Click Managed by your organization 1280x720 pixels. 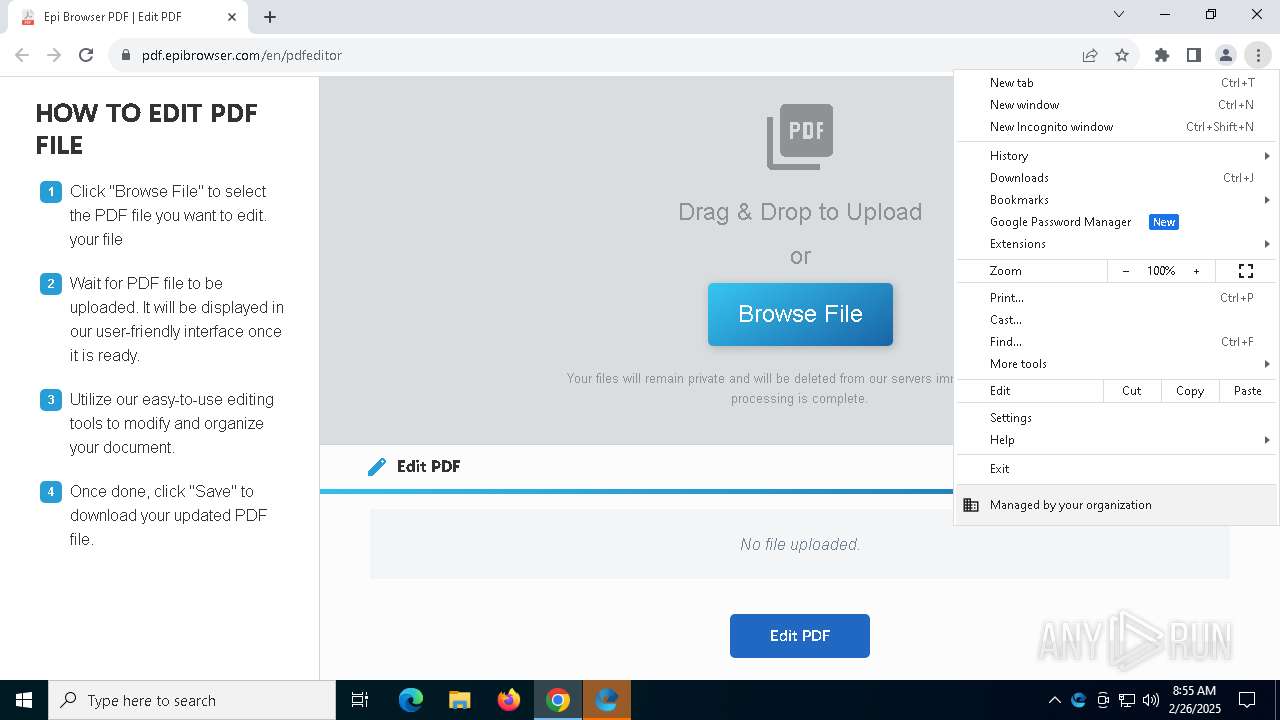(x=1116, y=505)
